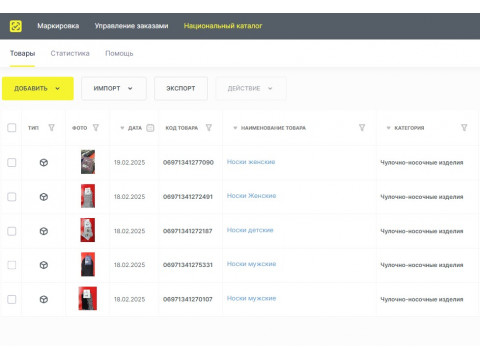
Task: Open photo thumbnail for code 06971341272491
Action: point(88,196)
